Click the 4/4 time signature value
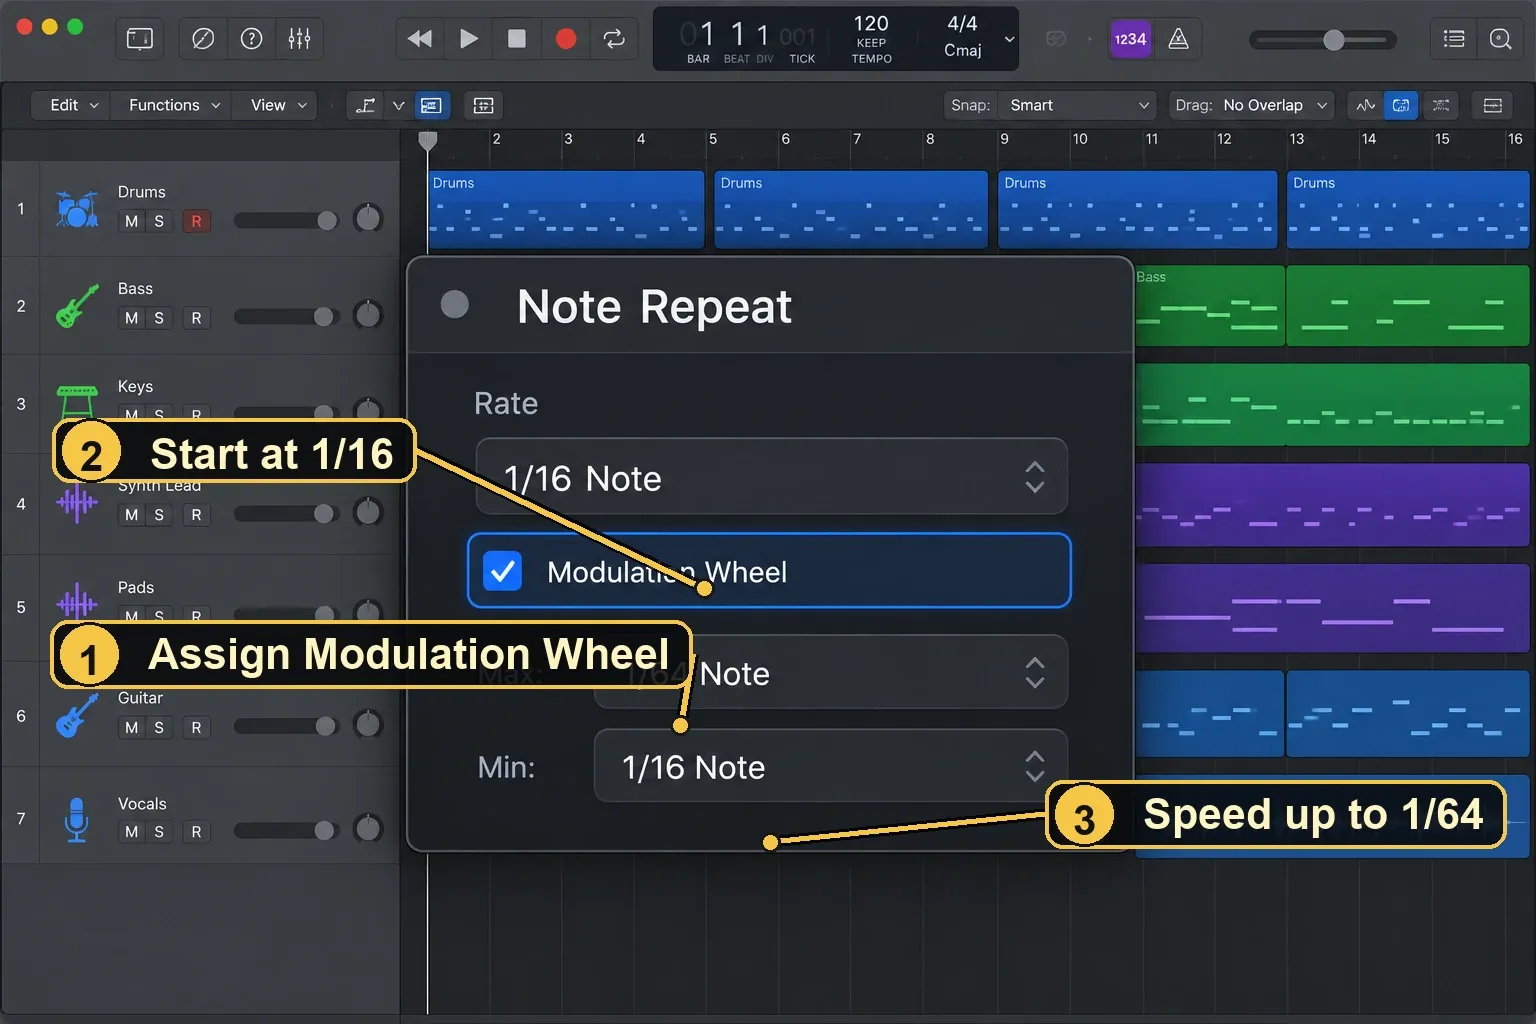1536x1024 pixels. (962, 23)
